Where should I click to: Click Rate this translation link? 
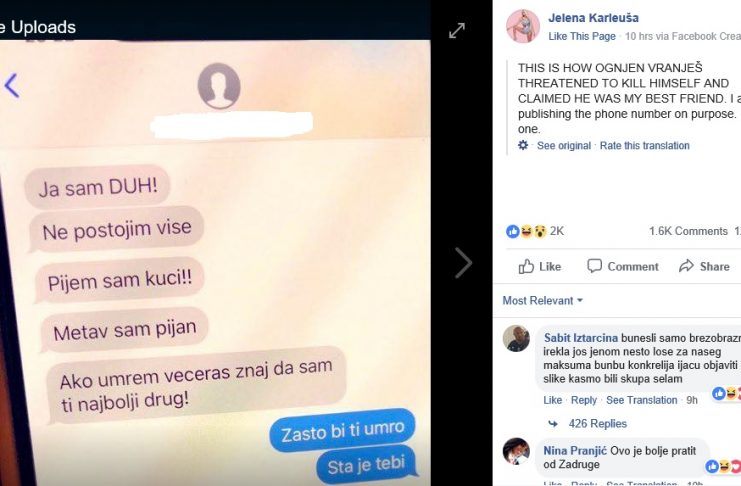[645, 146]
